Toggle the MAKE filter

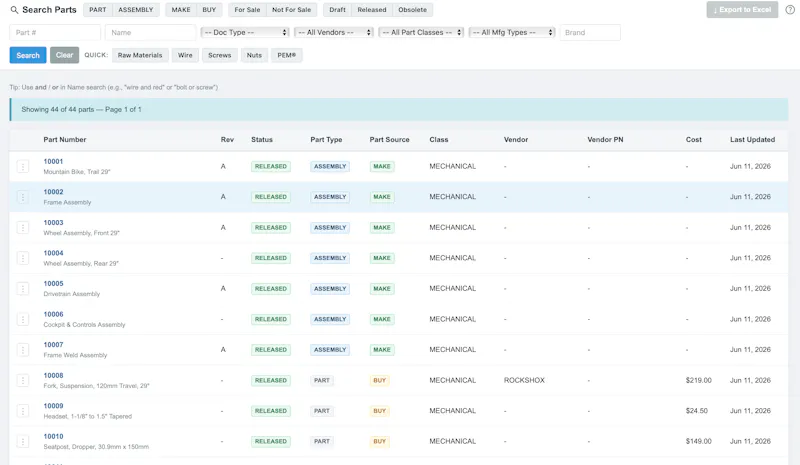(x=181, y=10)
